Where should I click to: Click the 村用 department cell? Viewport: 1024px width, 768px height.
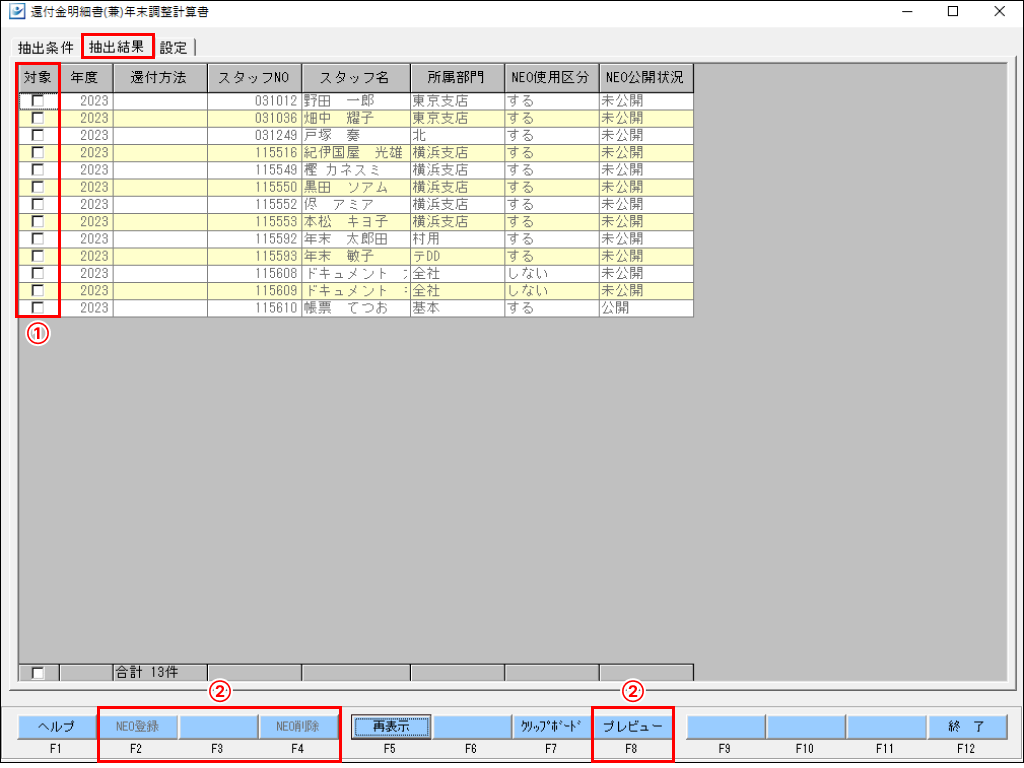(457, 238)
